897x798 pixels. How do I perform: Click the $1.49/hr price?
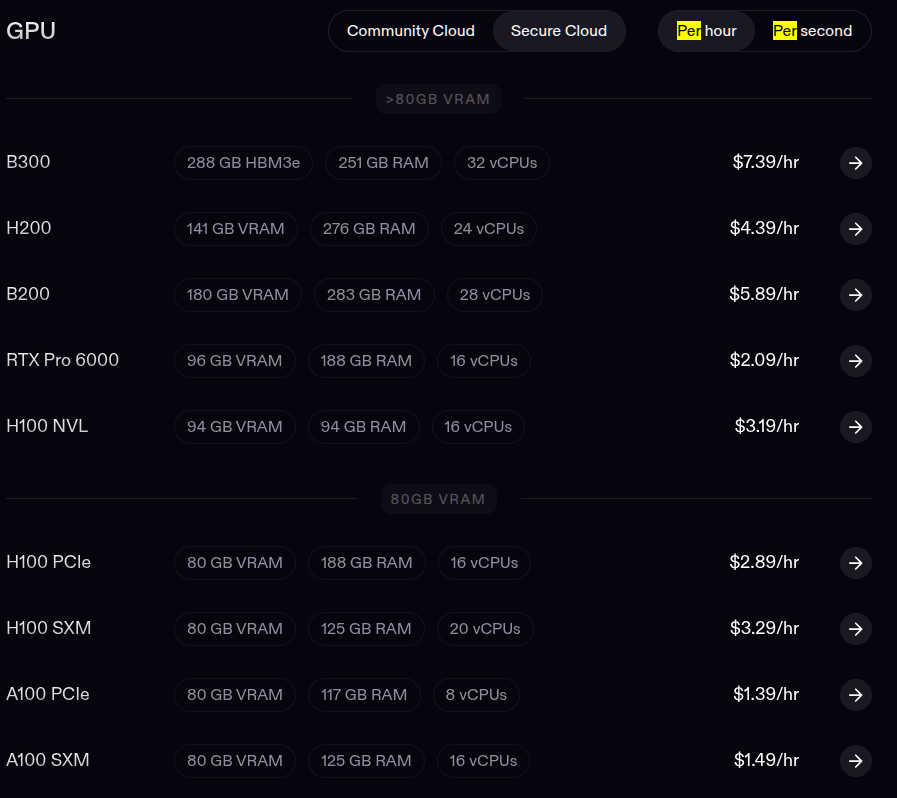click(766, 760)
